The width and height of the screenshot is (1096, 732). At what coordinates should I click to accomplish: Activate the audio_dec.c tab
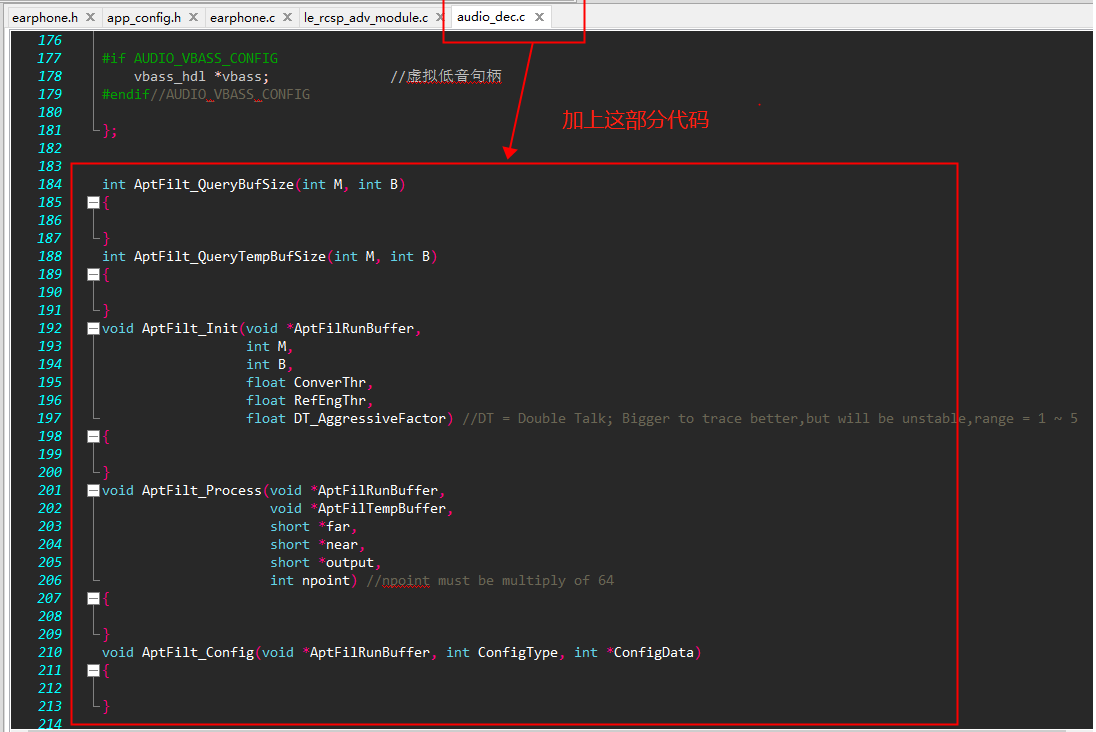pos(491,17)
